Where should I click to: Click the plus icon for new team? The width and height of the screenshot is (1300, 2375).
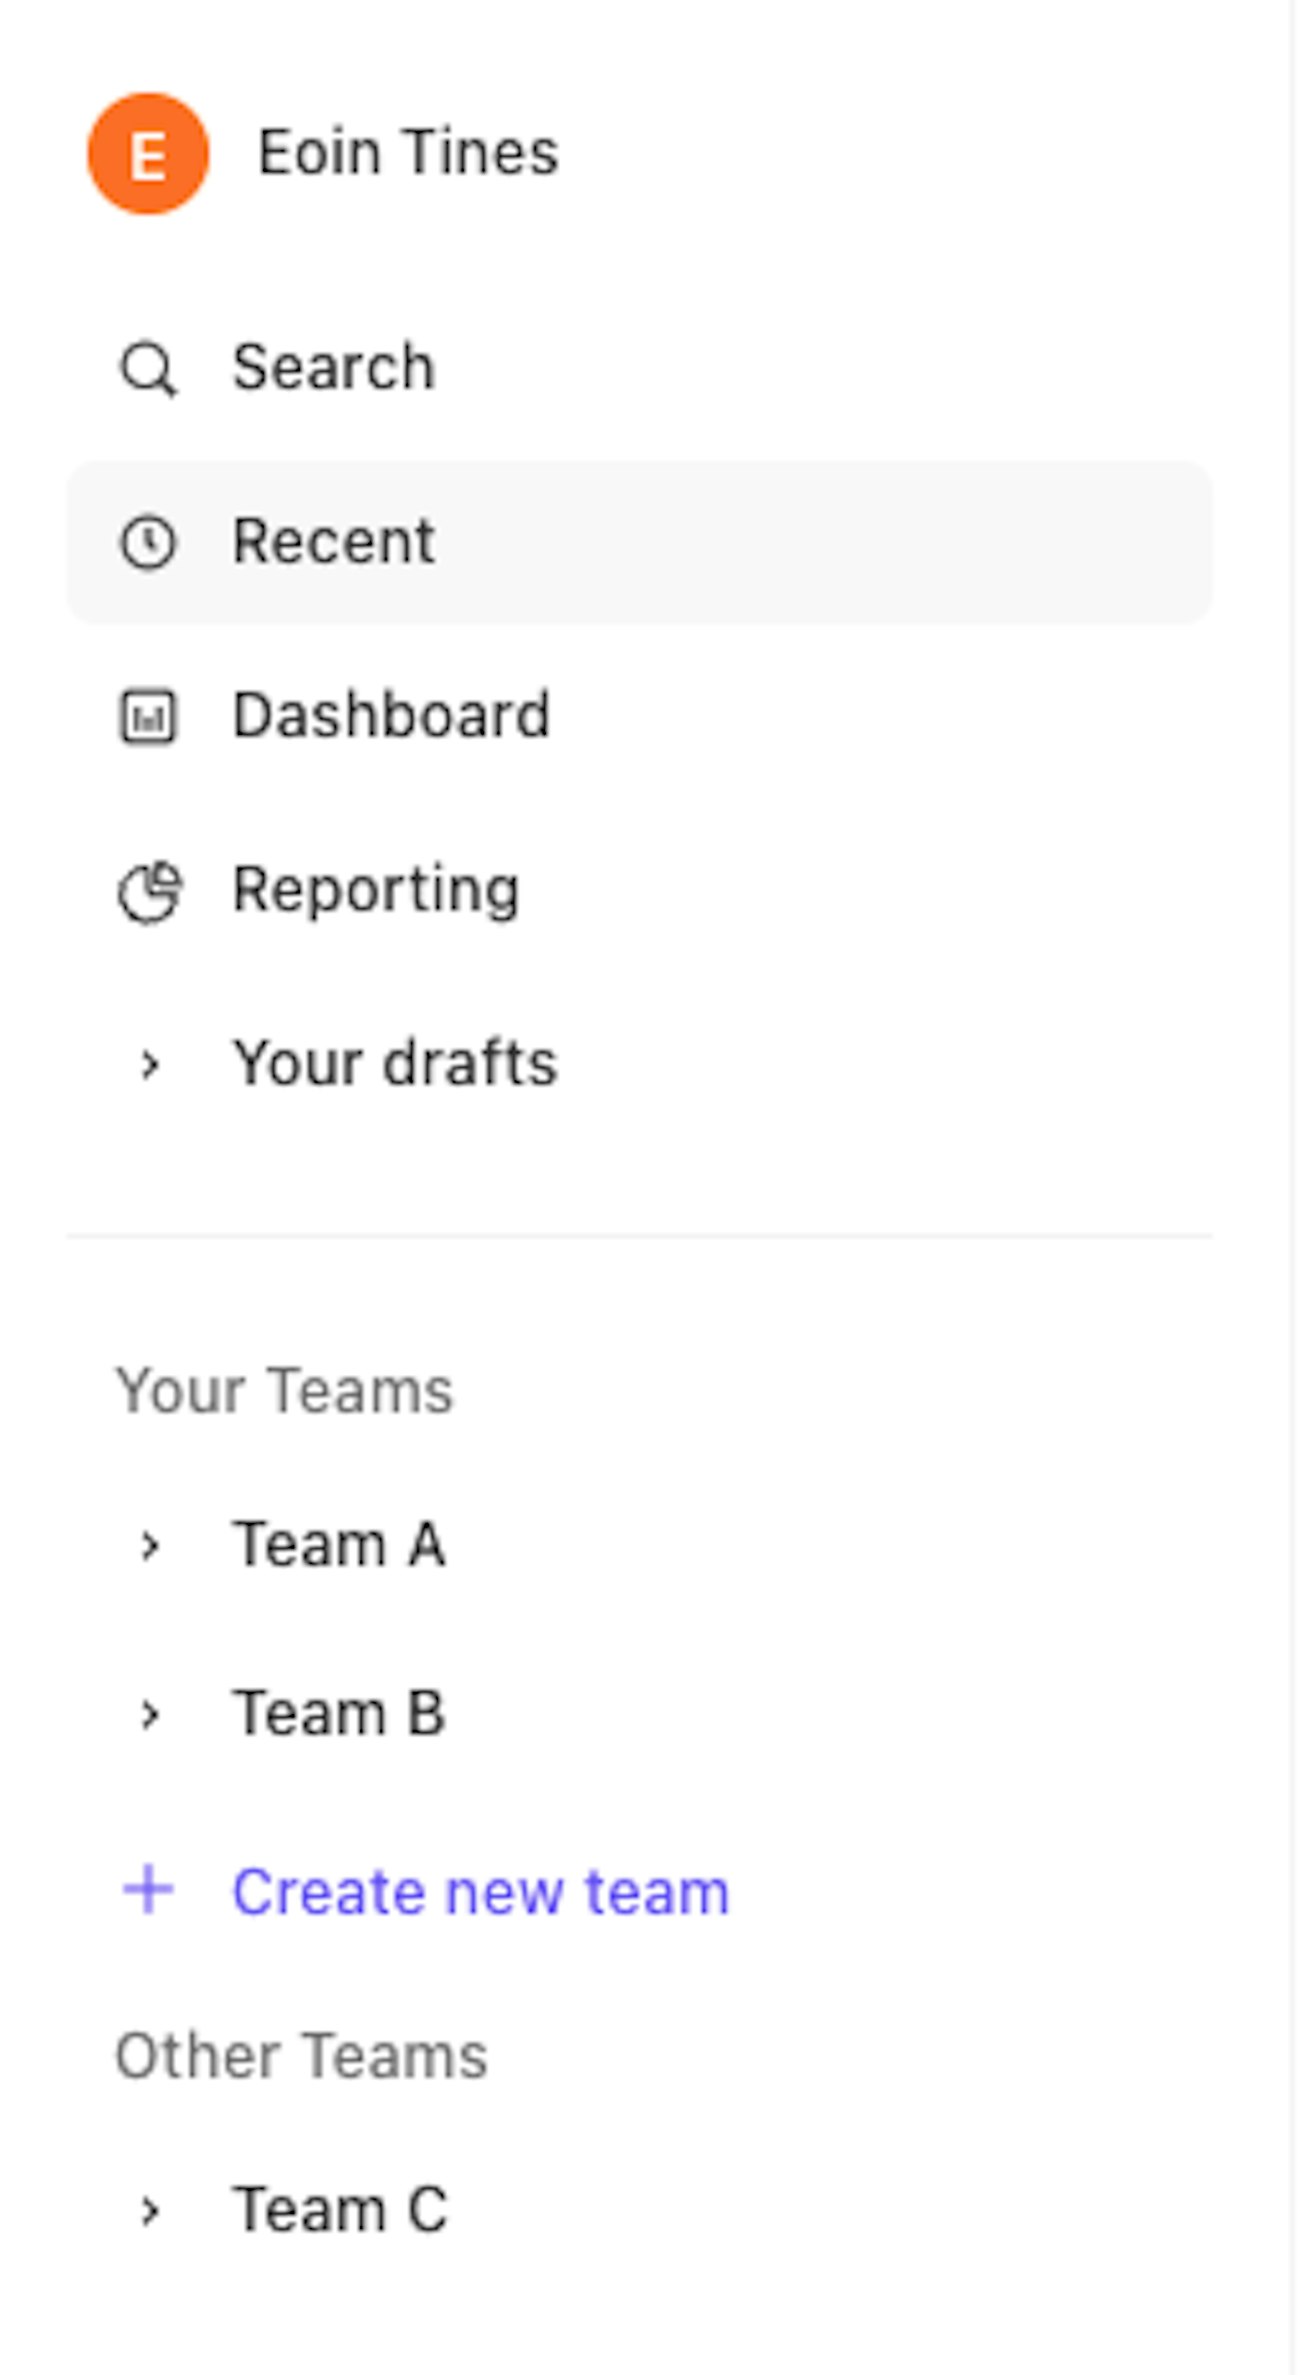tap(148, 1889)
